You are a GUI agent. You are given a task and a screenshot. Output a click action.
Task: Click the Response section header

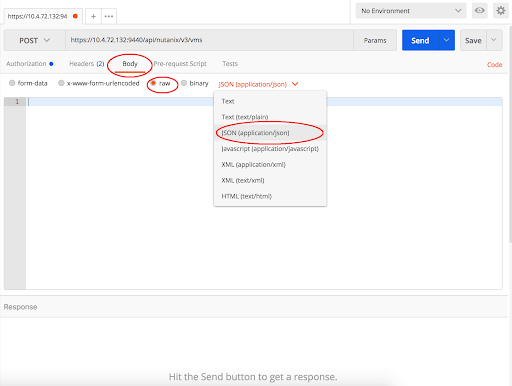click(x=254, y=307)
